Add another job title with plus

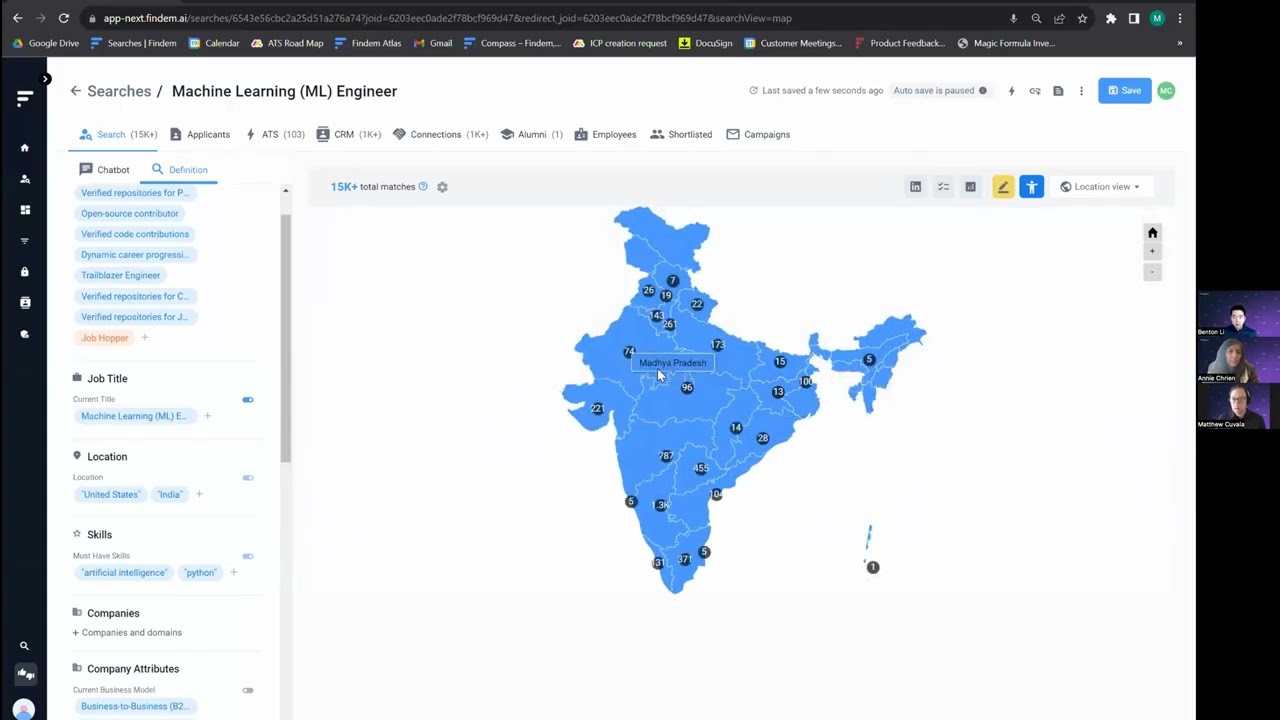click(x=207, y=416)
